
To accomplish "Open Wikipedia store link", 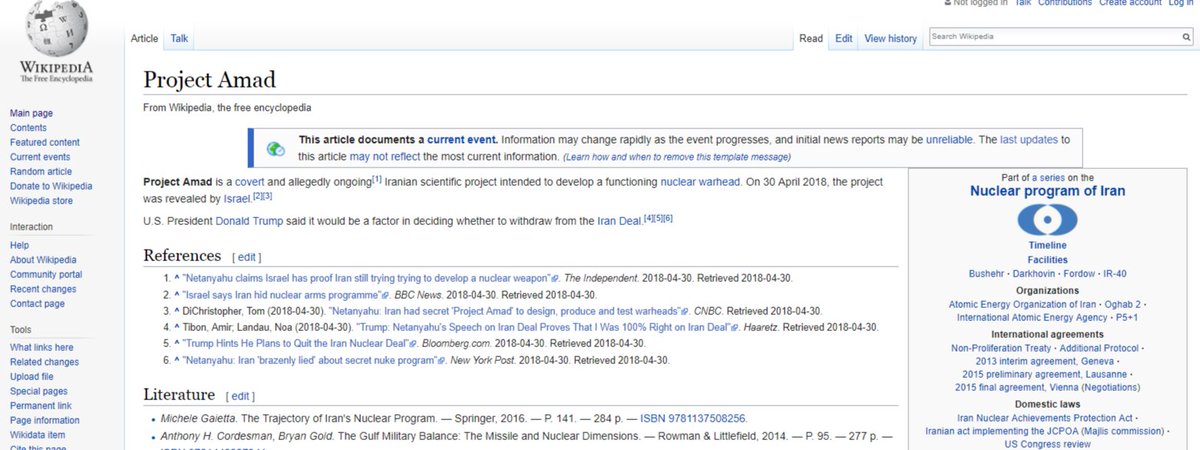I will point(41,200).
